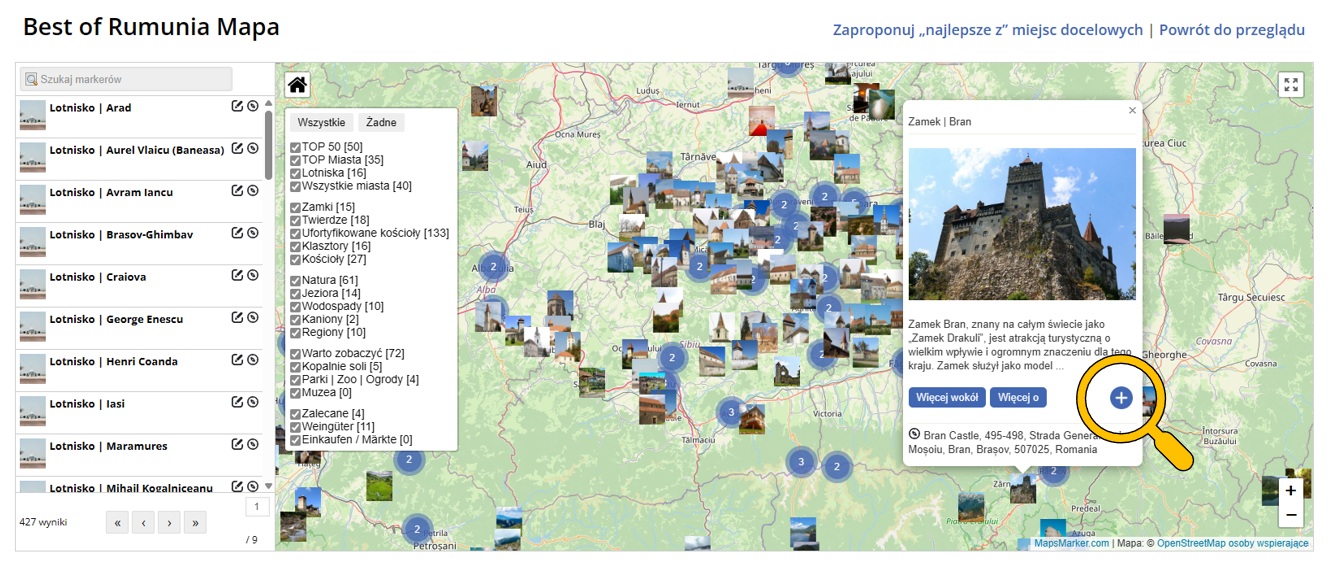Image resolution: width=1329 pixels, height=580 pixels.
Task: Click the home icon on the map
Action: click(297, 86)
